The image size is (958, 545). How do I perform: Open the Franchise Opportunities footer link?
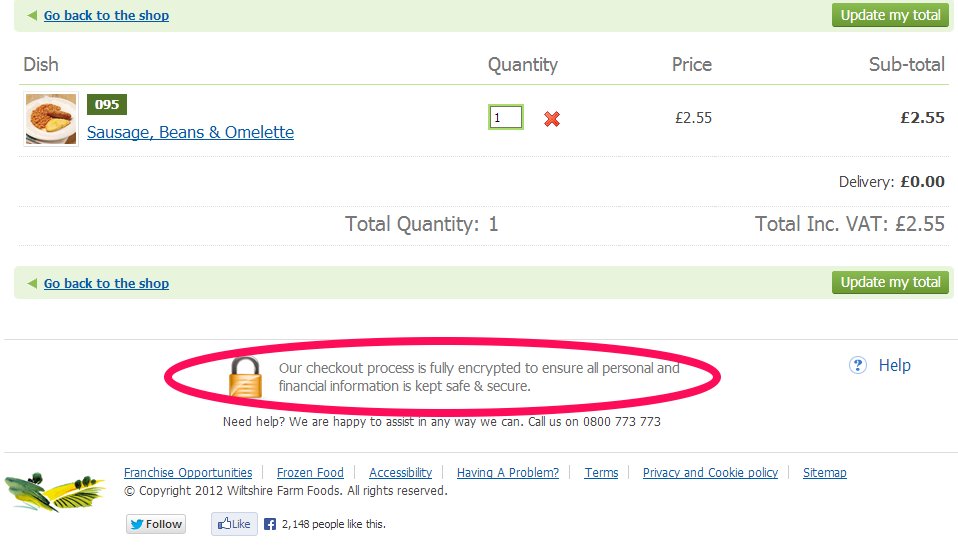pos(188,472)
